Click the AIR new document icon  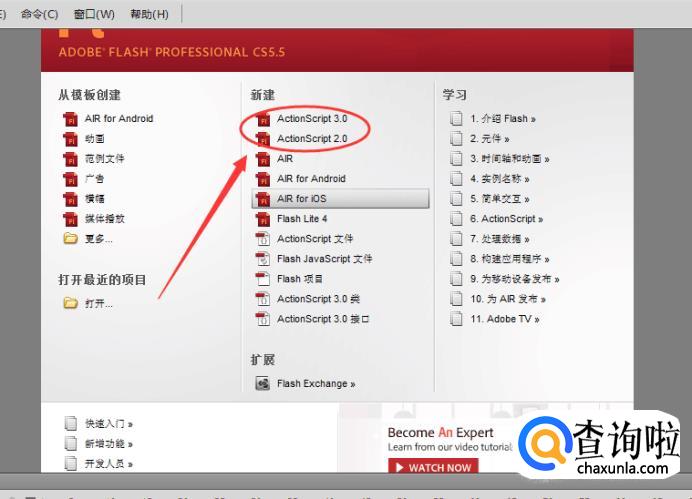[x=263, y=159]
